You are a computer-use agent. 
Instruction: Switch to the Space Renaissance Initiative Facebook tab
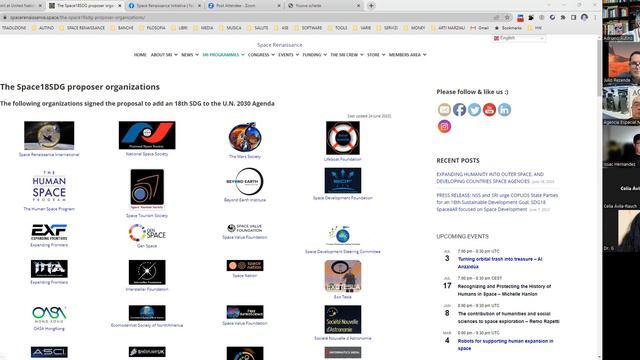165,6
